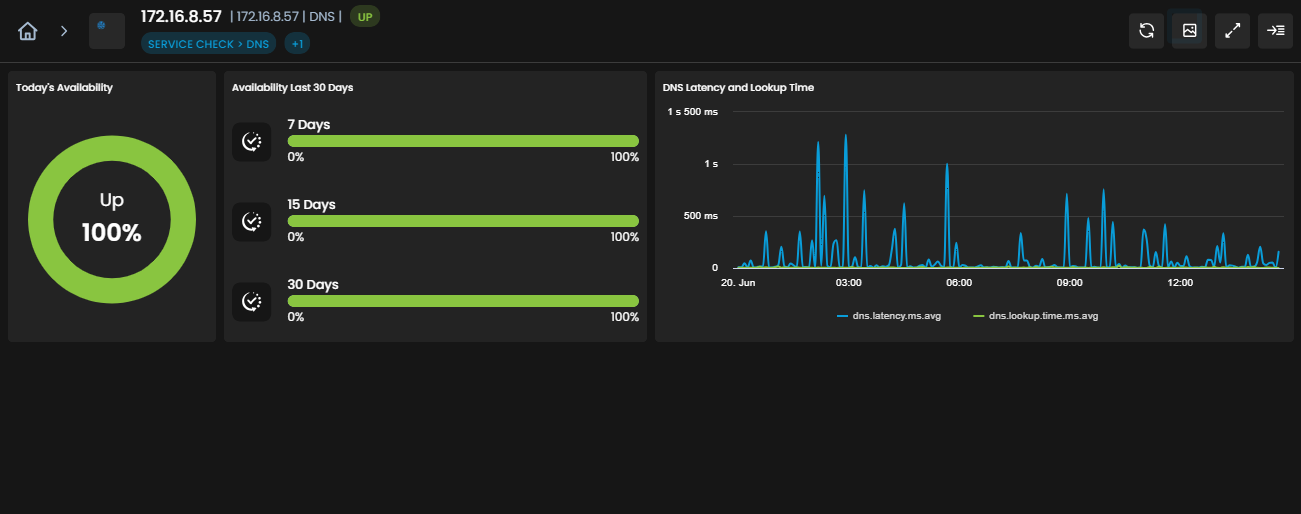This screenshot has height=514, width=1301.
Task: Click the 7 Days availability progress bar
Action: (x=463, y=141)
